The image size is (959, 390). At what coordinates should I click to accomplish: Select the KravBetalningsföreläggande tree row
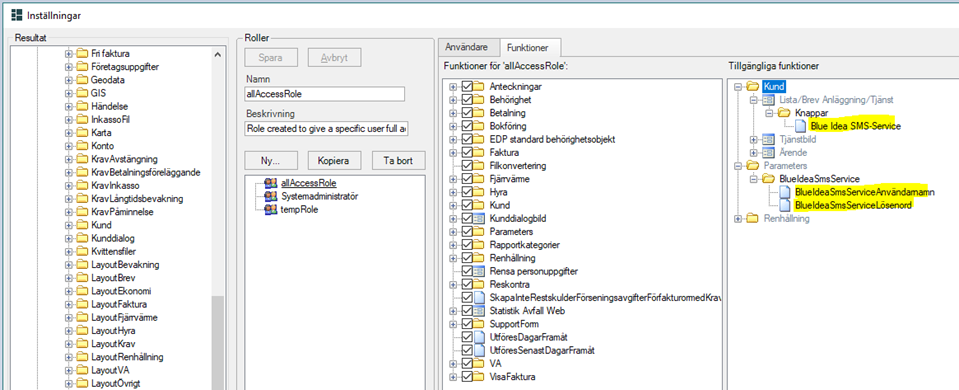[x=146, y=172]
